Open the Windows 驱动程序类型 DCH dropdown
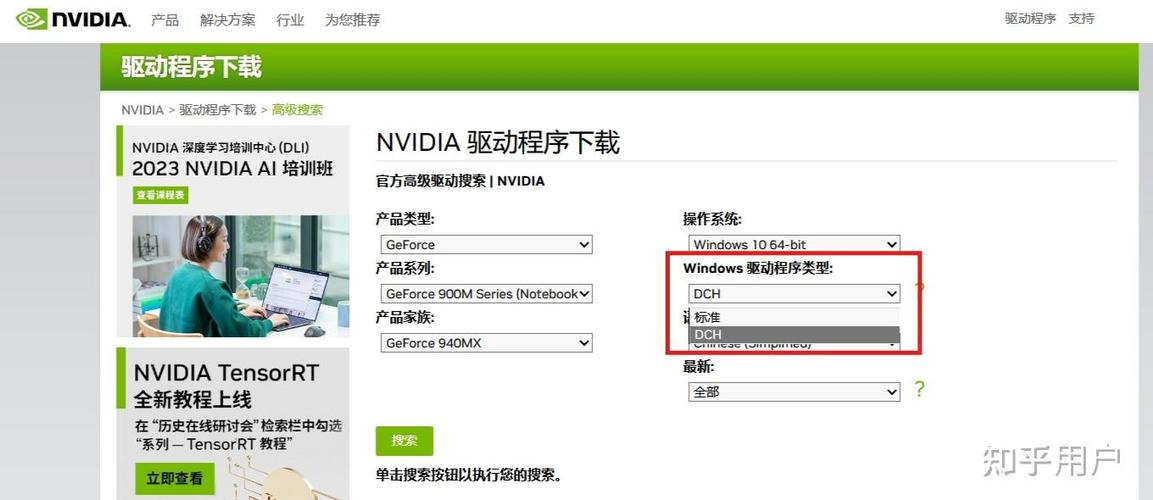This screenshot has width=1153, height=500. 794,293
